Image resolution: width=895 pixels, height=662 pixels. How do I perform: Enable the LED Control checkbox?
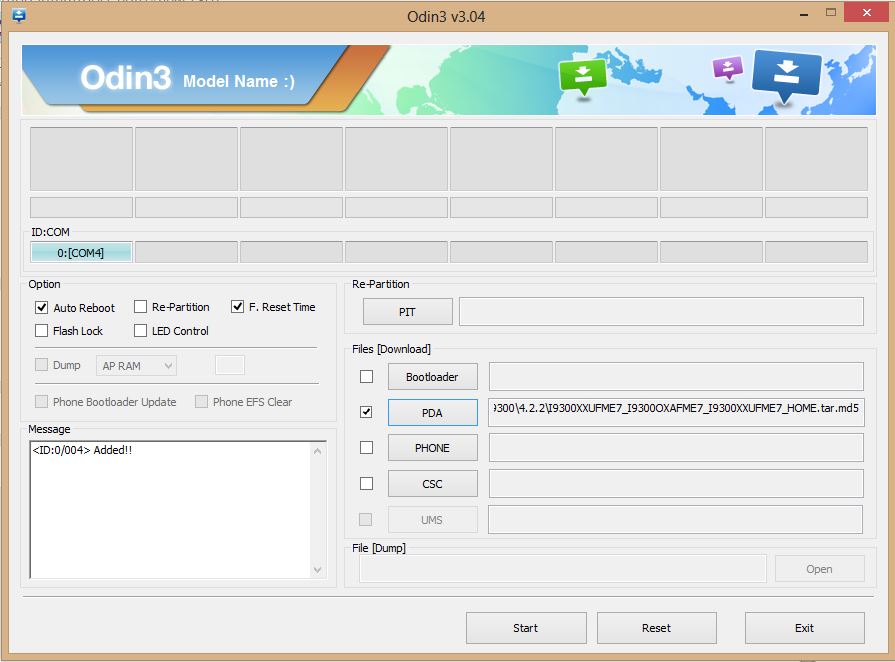click(x=140, y=331)
